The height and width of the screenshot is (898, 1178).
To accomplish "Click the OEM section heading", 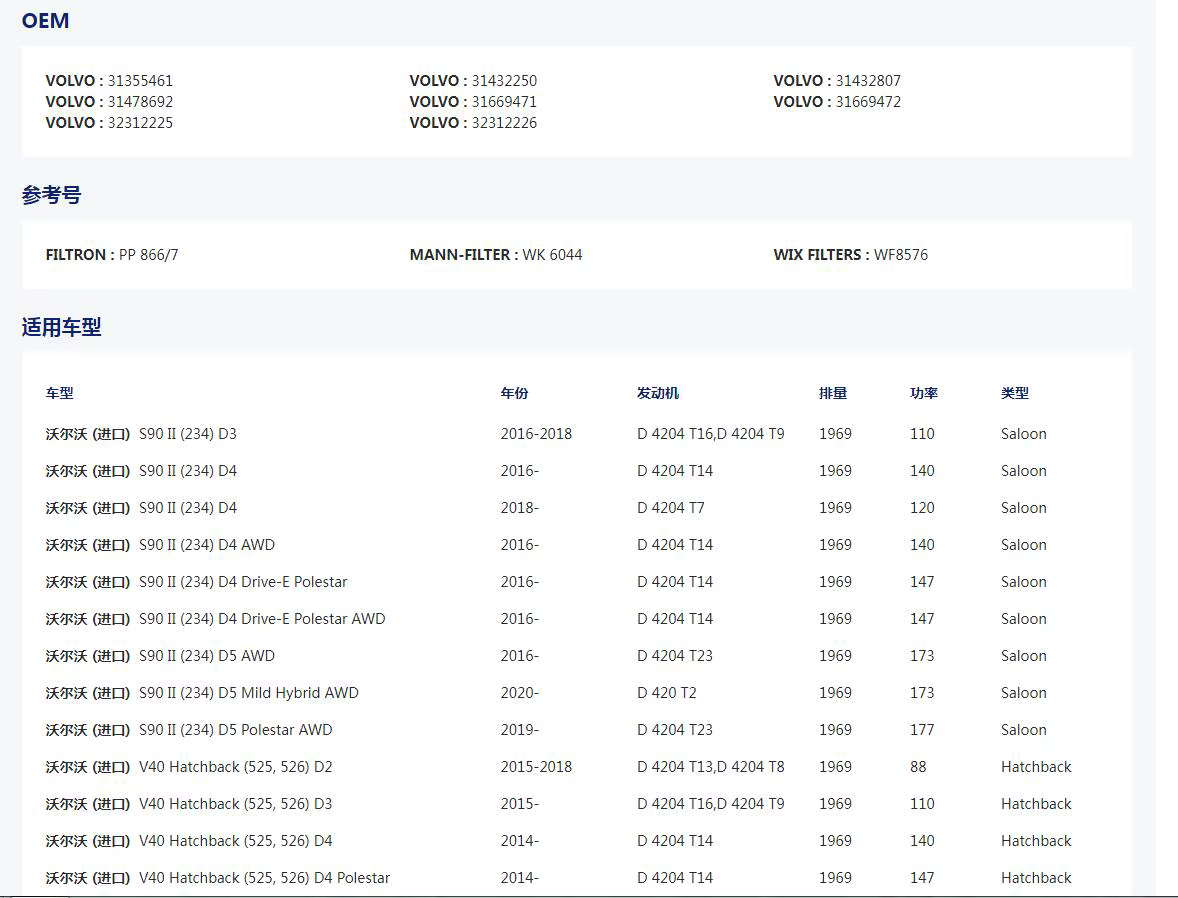I will click(x=45, y=20).
